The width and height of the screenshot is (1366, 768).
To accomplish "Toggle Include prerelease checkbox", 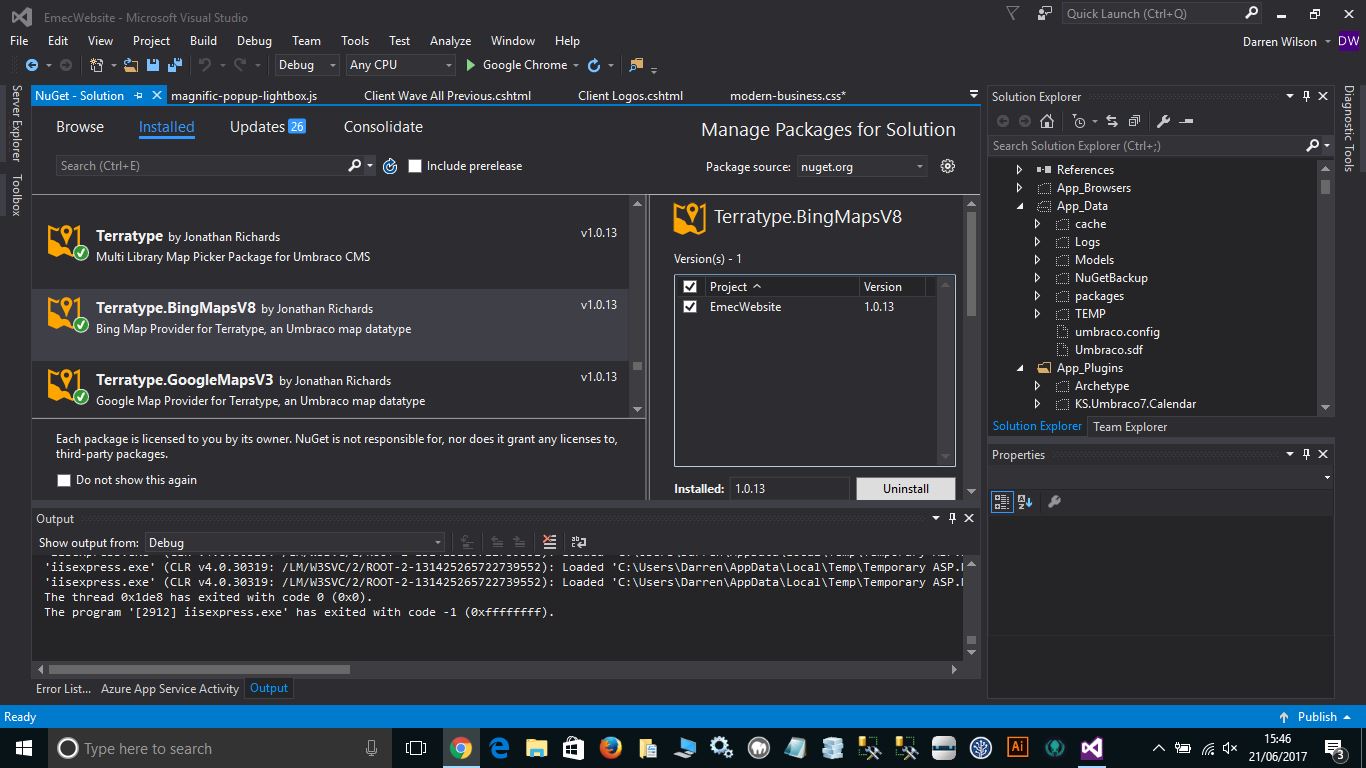I will tap(415, 166).
